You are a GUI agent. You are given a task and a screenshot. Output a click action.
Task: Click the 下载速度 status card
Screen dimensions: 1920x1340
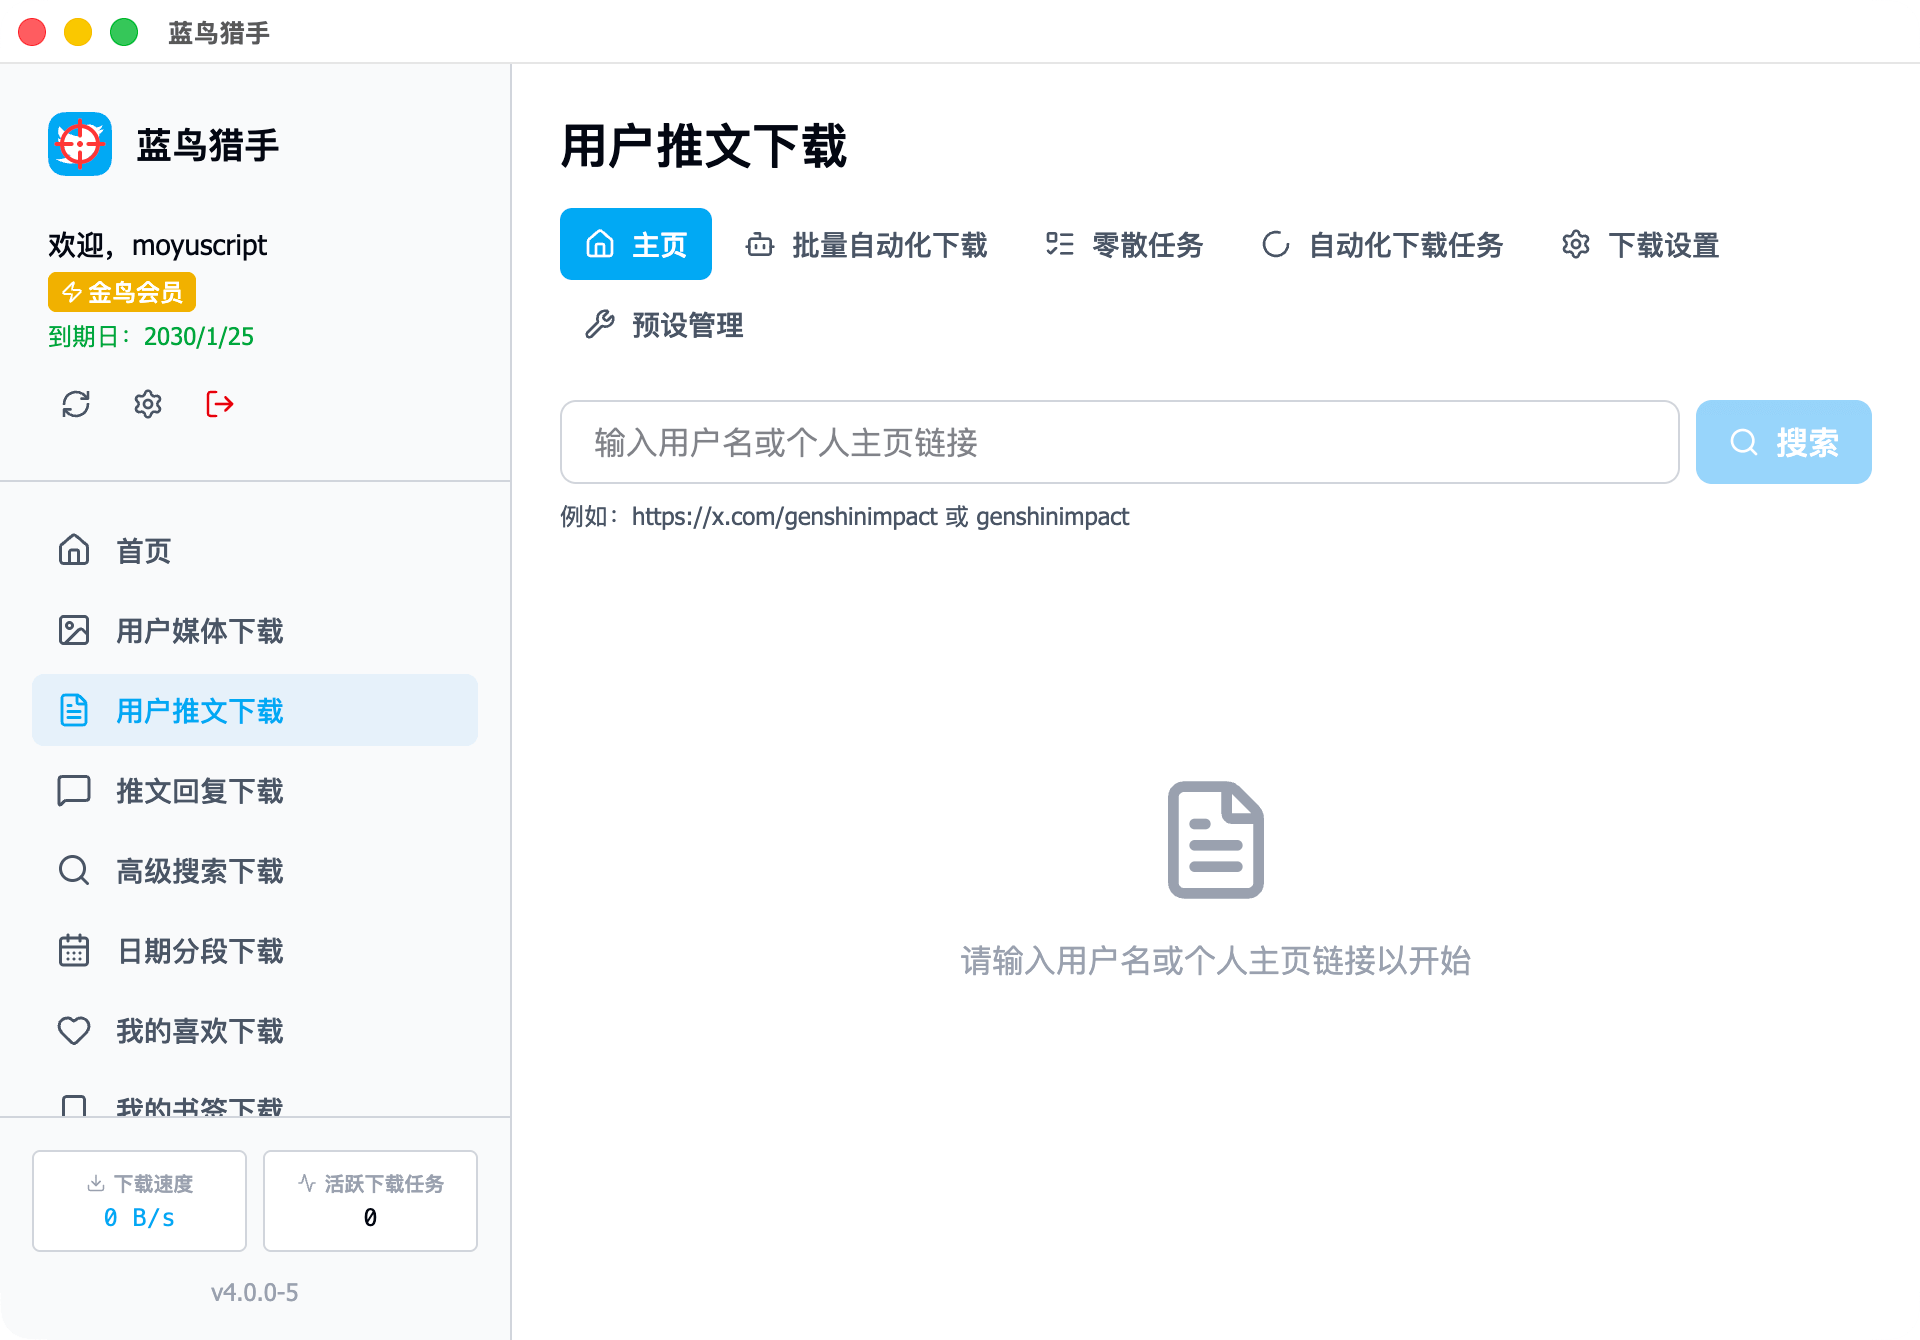(x=139, y=1200)
